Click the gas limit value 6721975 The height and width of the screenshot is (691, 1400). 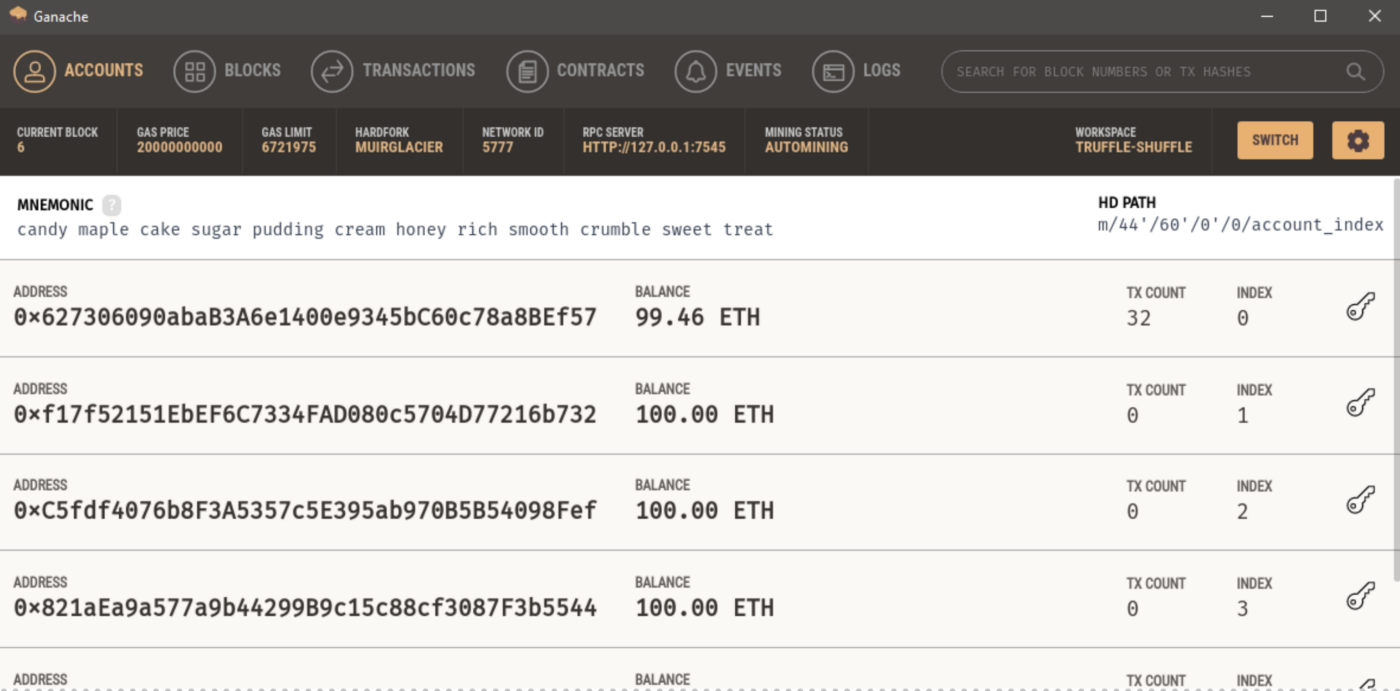click(289, 147)
